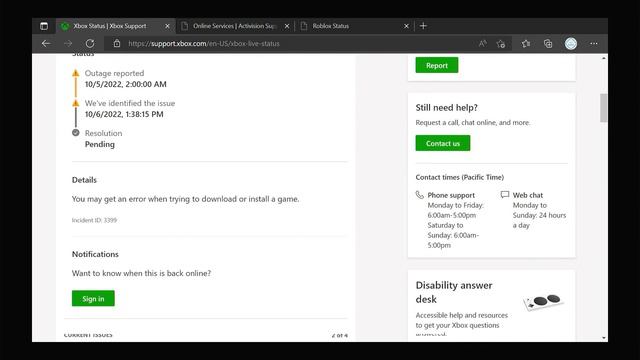The width and height of the screenshot is (640, 360).
Task: Click the Disability answer desk heading
Action: pos(454,292)
